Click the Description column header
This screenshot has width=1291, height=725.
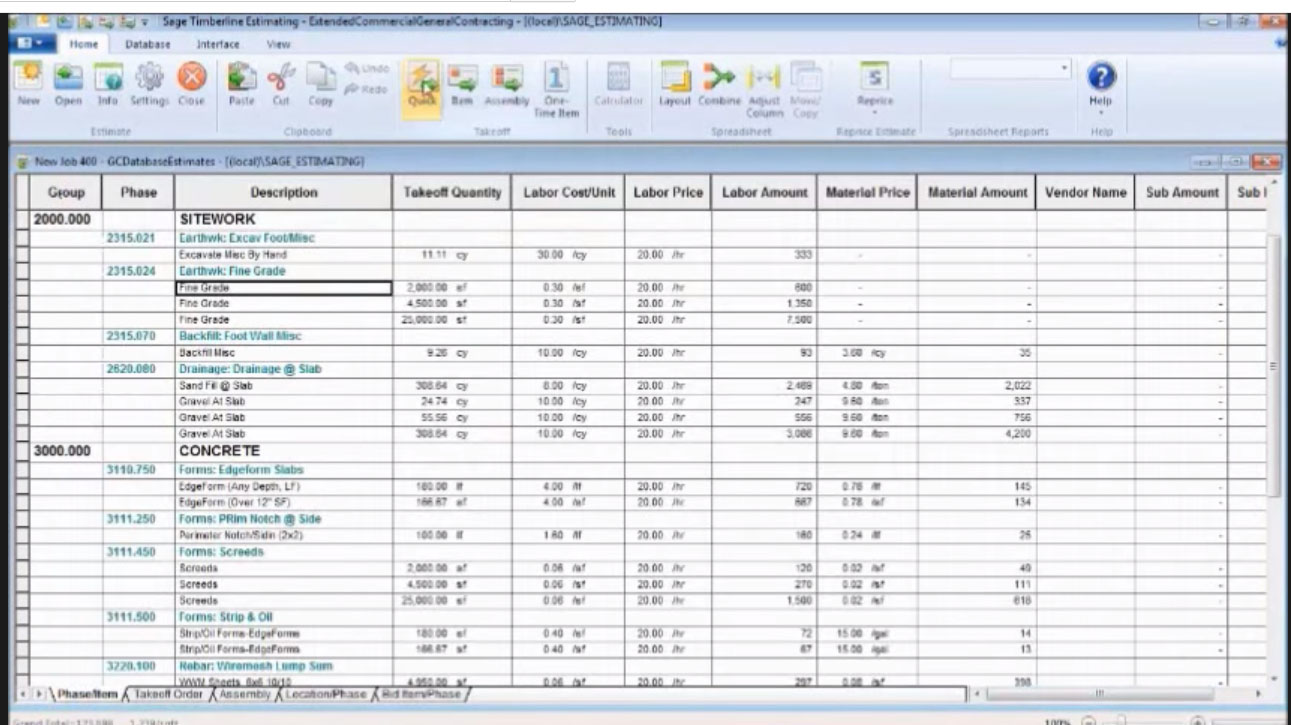tap(283, 193)
